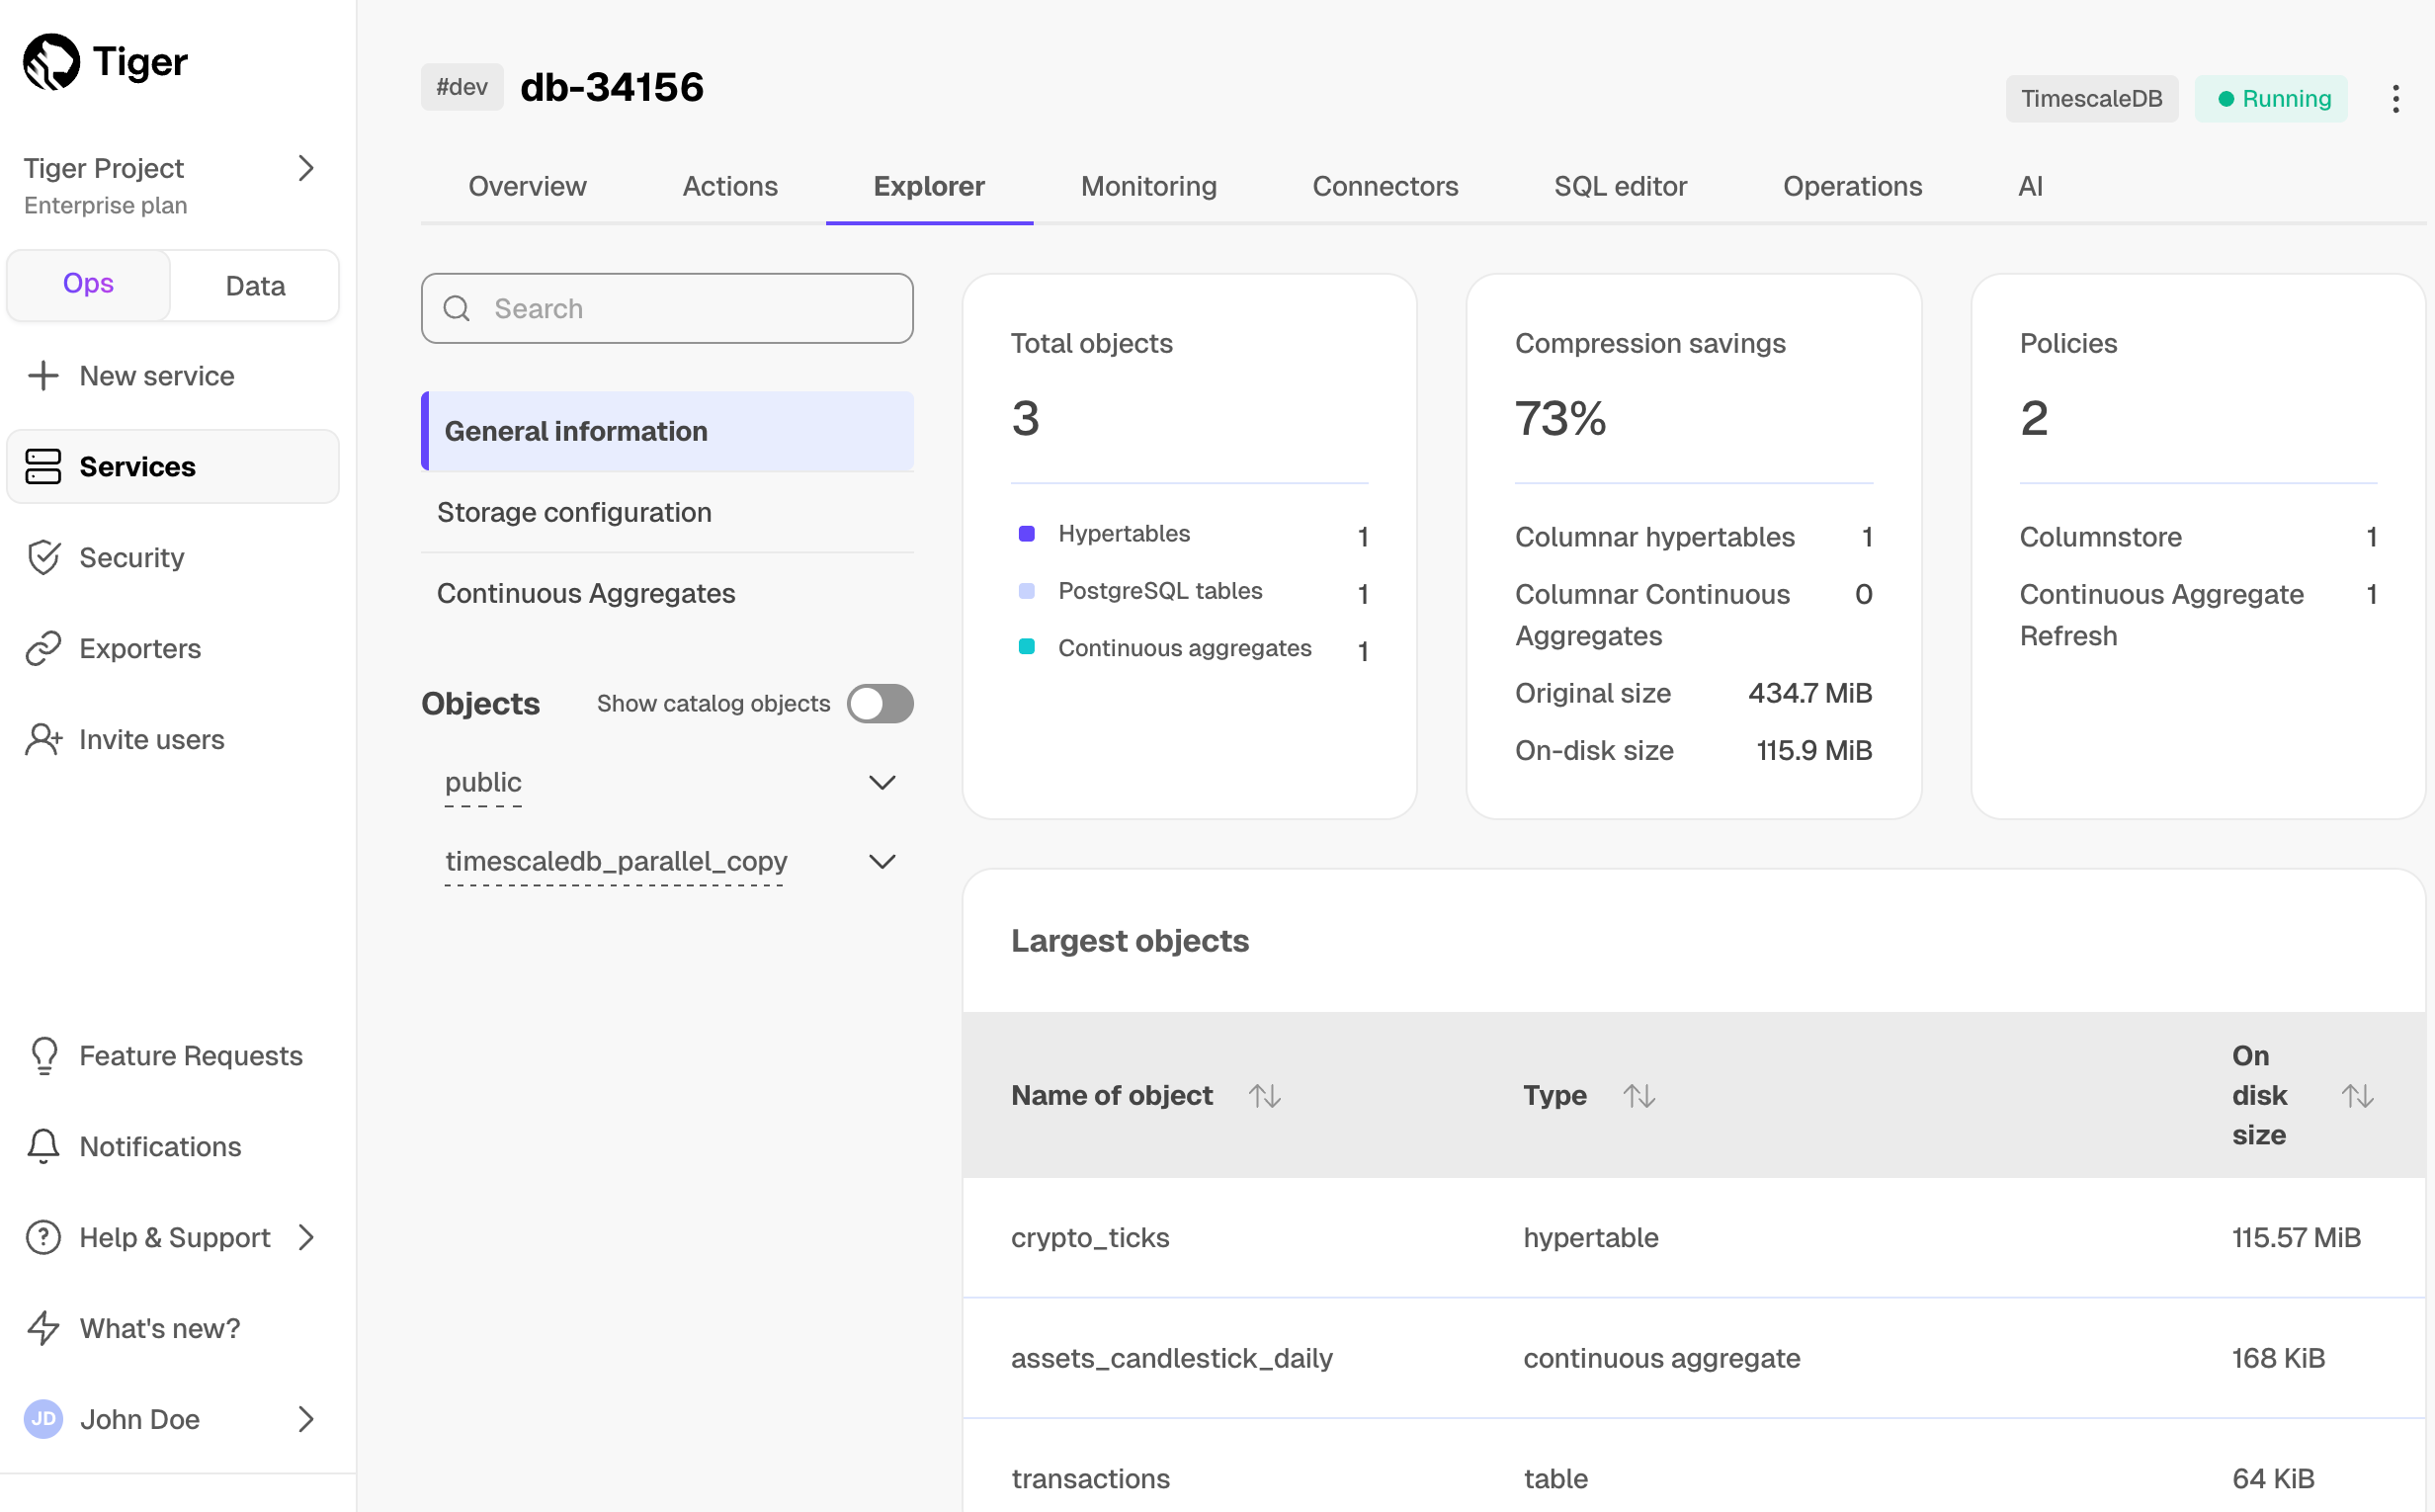Click the What's new lightning icon

click(x=43, y=1329)
